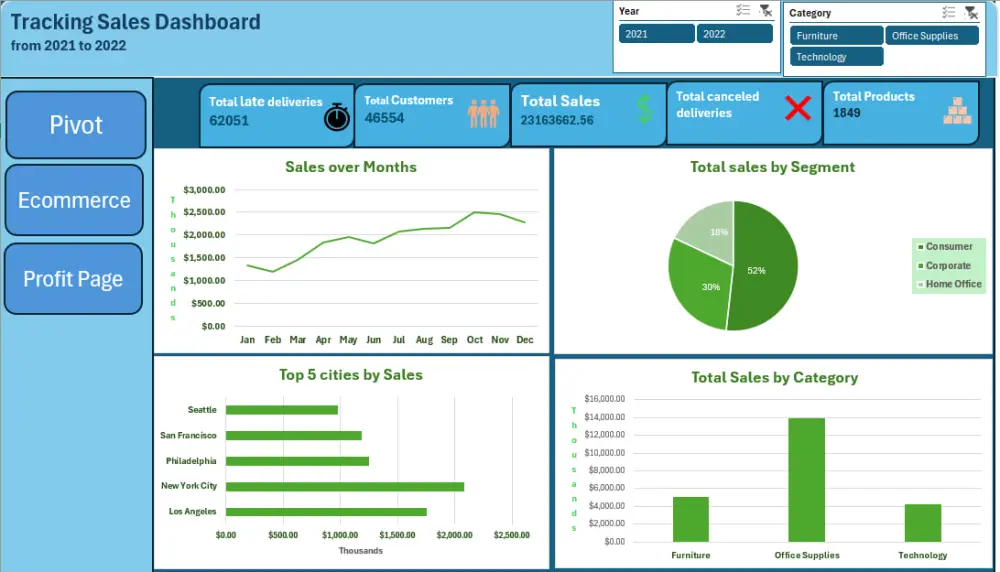The width and height of the screenshot is (1000, 572).
Task: Click the Total canceled deliveries label
Action: click(717, 105)
